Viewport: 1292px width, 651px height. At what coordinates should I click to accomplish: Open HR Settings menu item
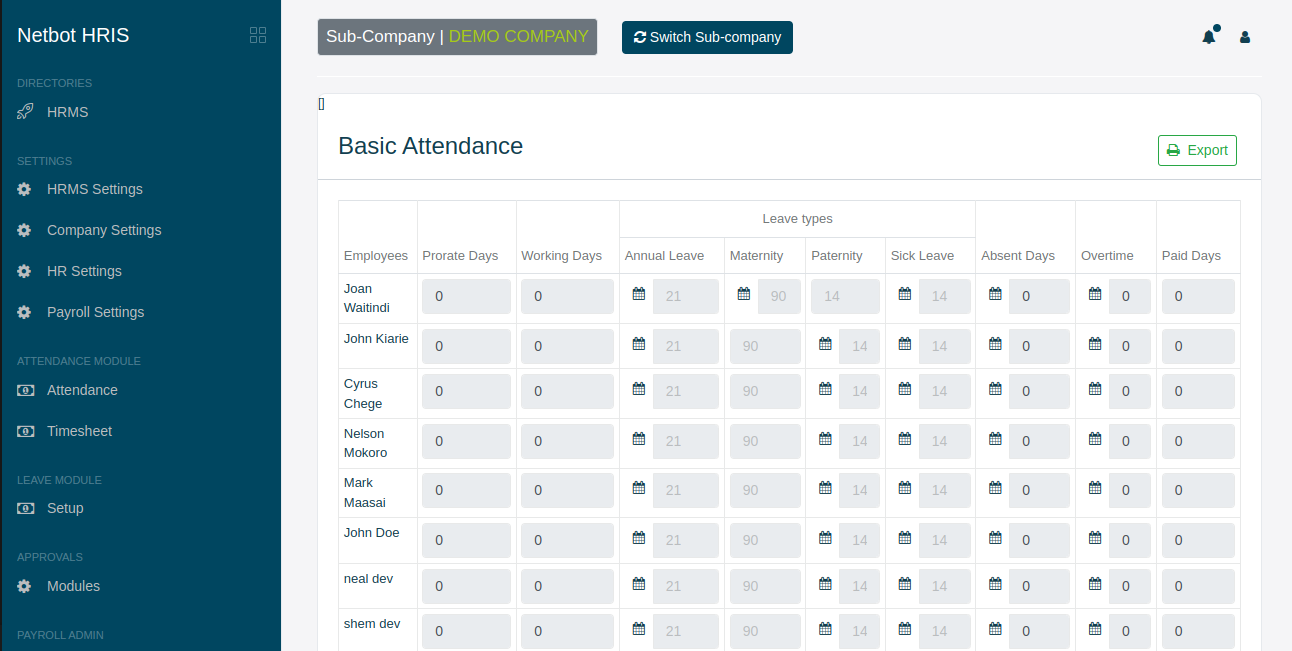84,271
